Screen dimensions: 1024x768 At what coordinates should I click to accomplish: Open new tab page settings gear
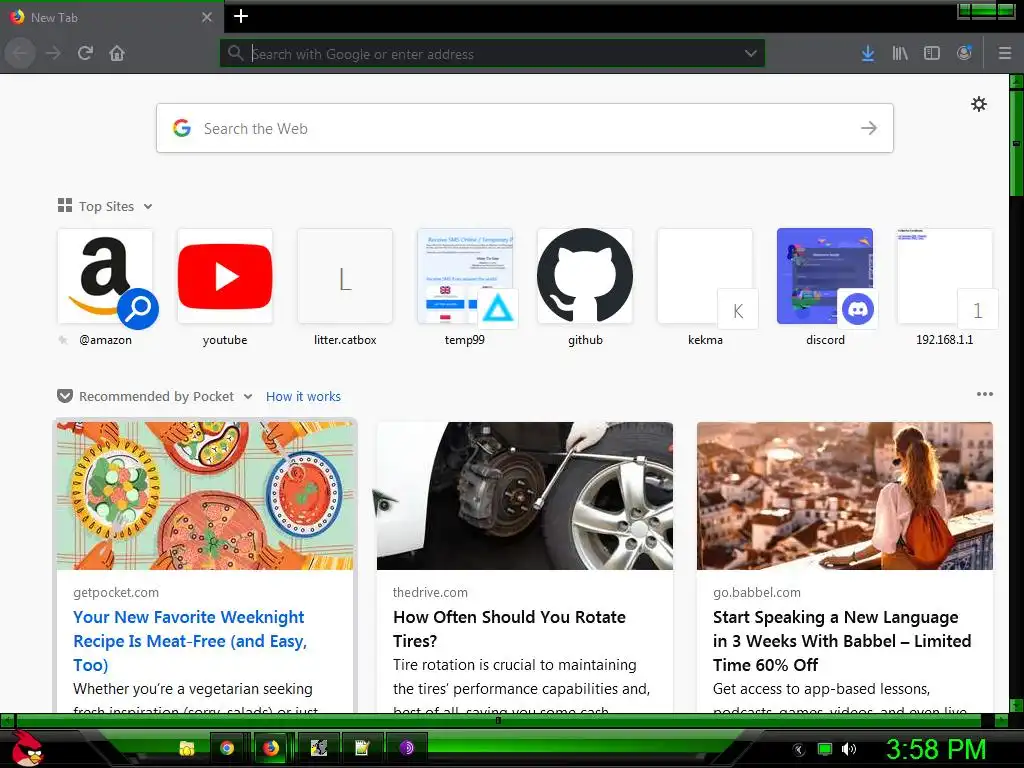click(978, 104)
